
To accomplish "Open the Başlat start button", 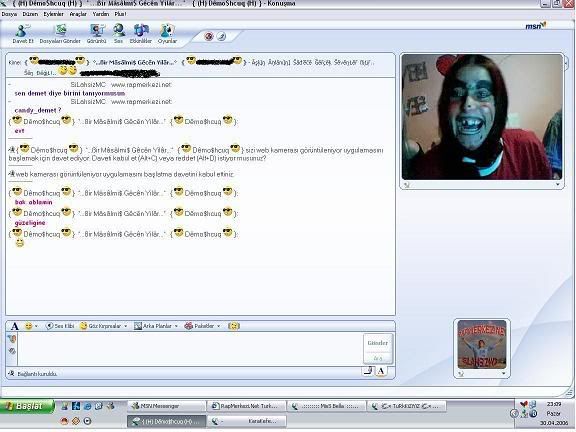I will [x=27, y=406].
